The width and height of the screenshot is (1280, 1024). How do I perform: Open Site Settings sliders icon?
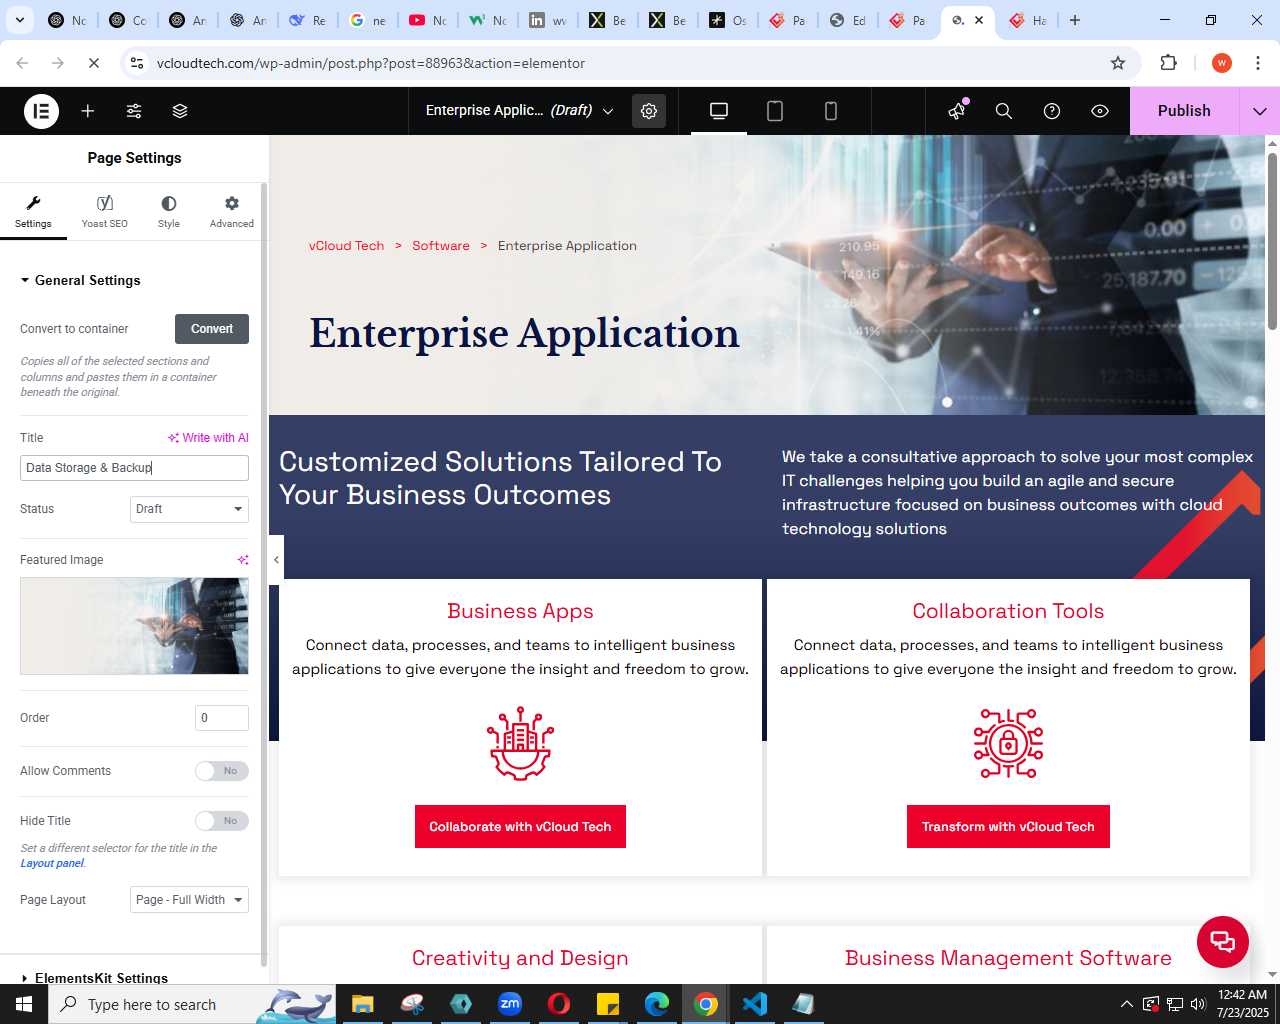134,111
